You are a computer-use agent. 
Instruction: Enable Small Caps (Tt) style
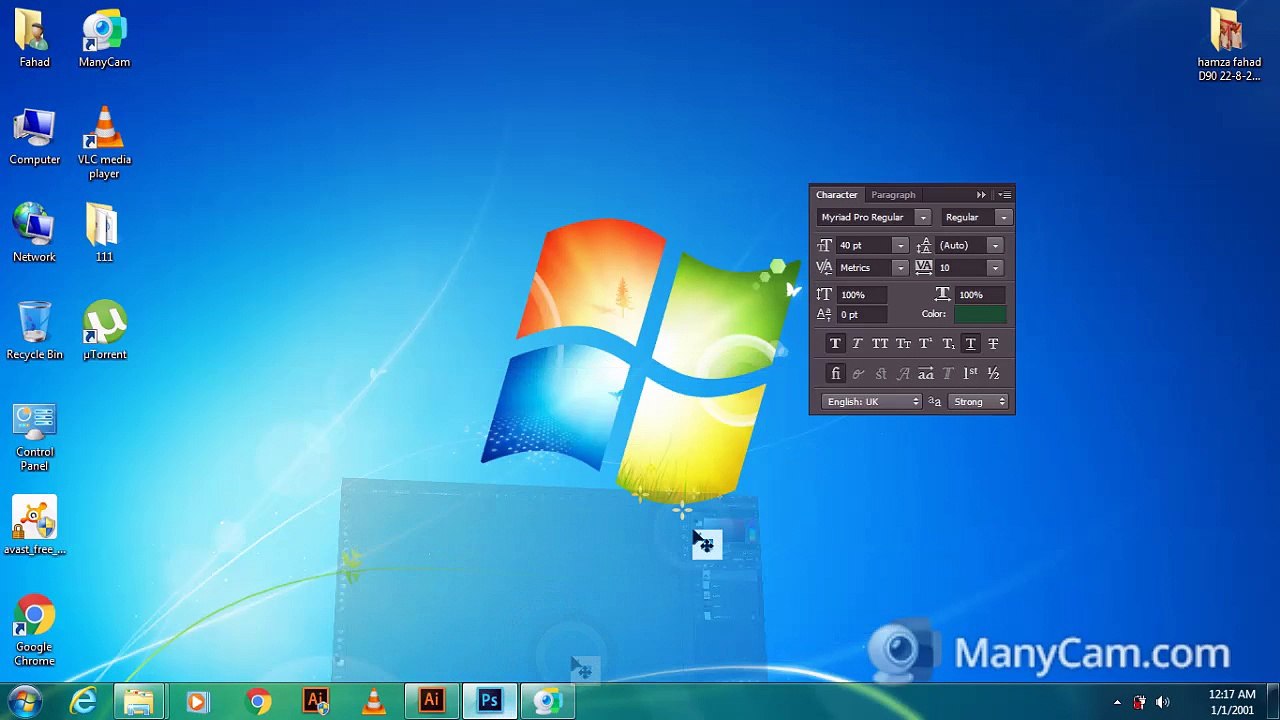(x=903, y=344)
